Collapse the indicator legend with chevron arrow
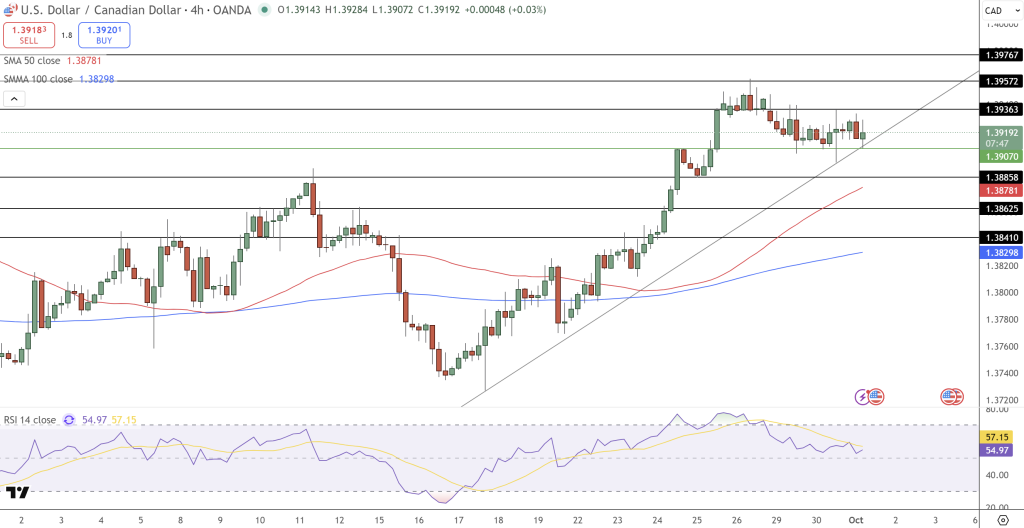Image resolution: width=1024 pixels, height=528 pixels. (x=14, y=99)
